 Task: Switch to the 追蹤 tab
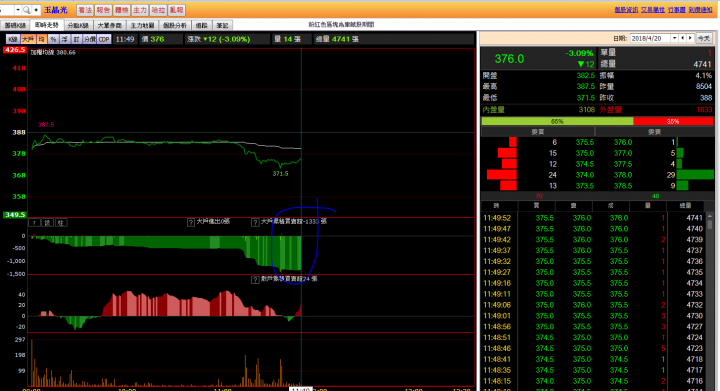click(202, 25)
